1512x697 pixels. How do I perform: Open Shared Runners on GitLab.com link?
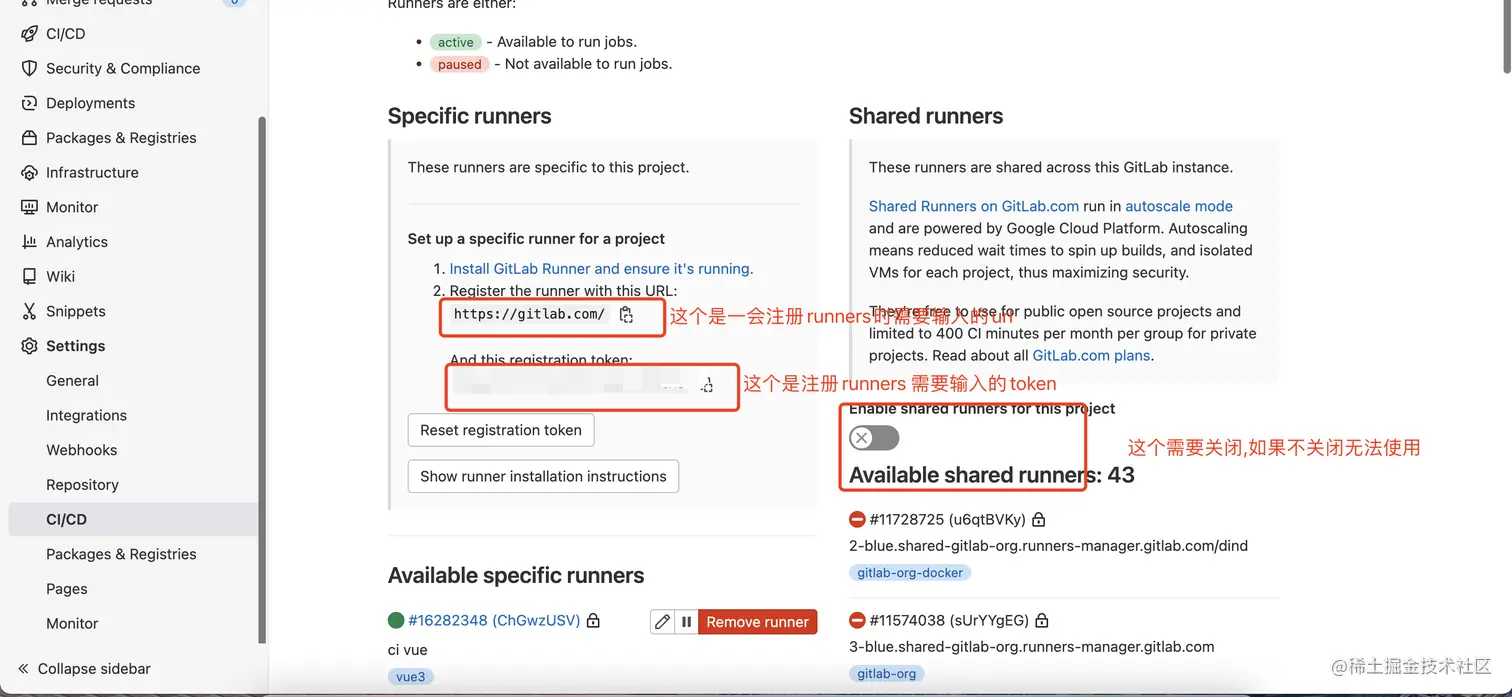coord(974,206)
